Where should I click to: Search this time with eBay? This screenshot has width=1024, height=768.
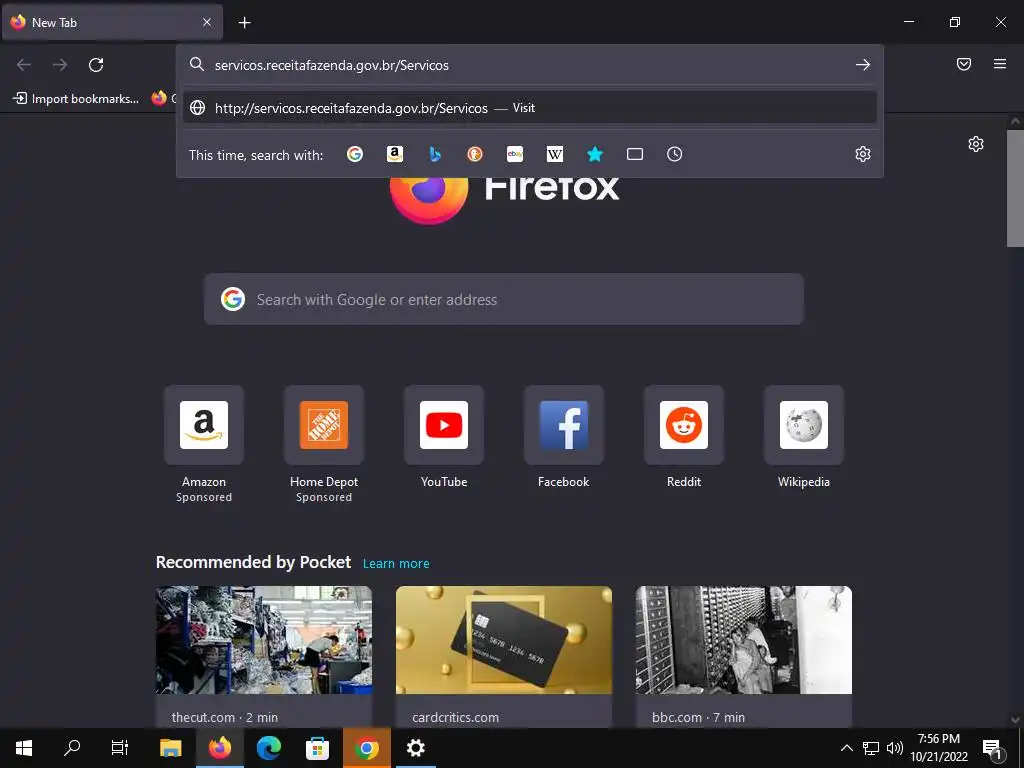click(x=515, y=154)
